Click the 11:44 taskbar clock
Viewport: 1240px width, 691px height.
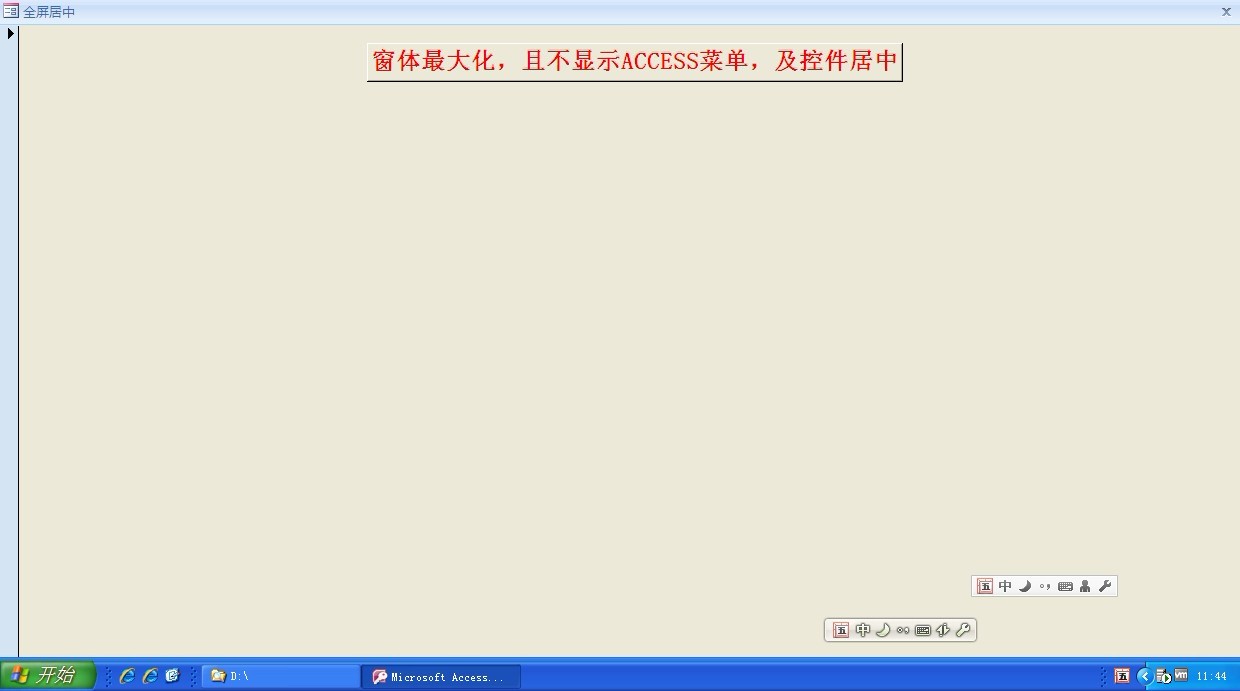coord(1211,677)
